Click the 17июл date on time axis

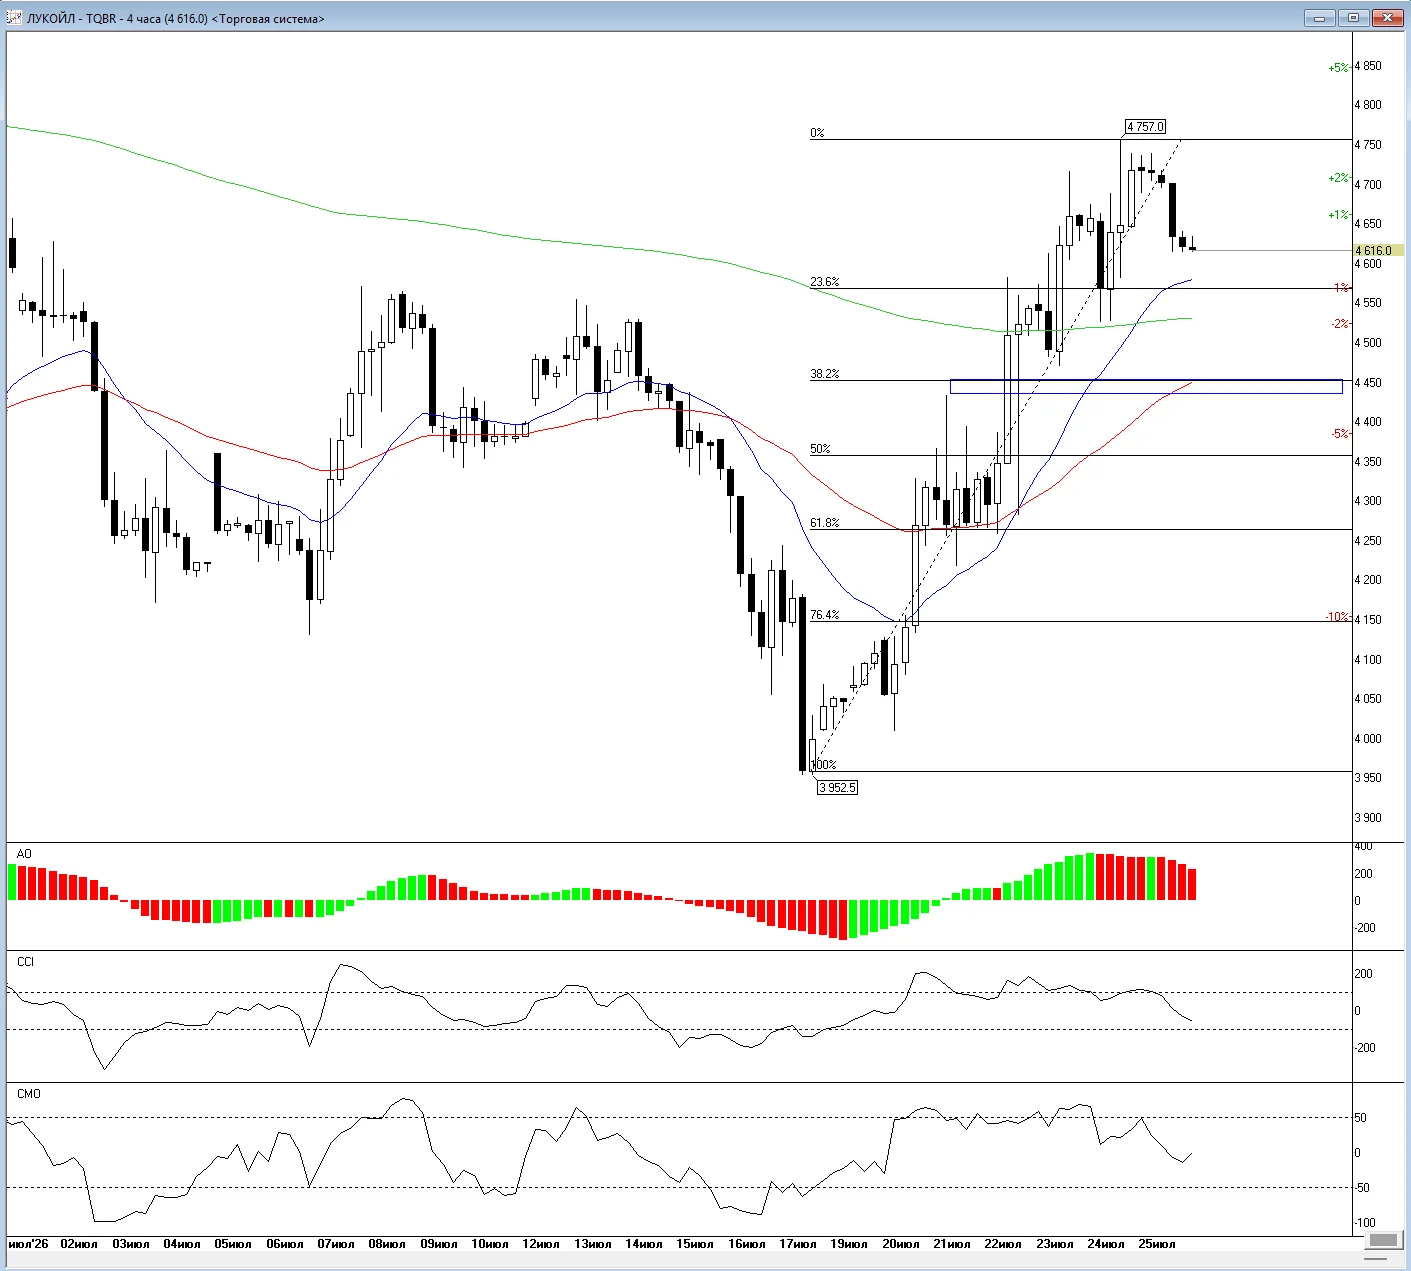click(x=797, y=1244)
